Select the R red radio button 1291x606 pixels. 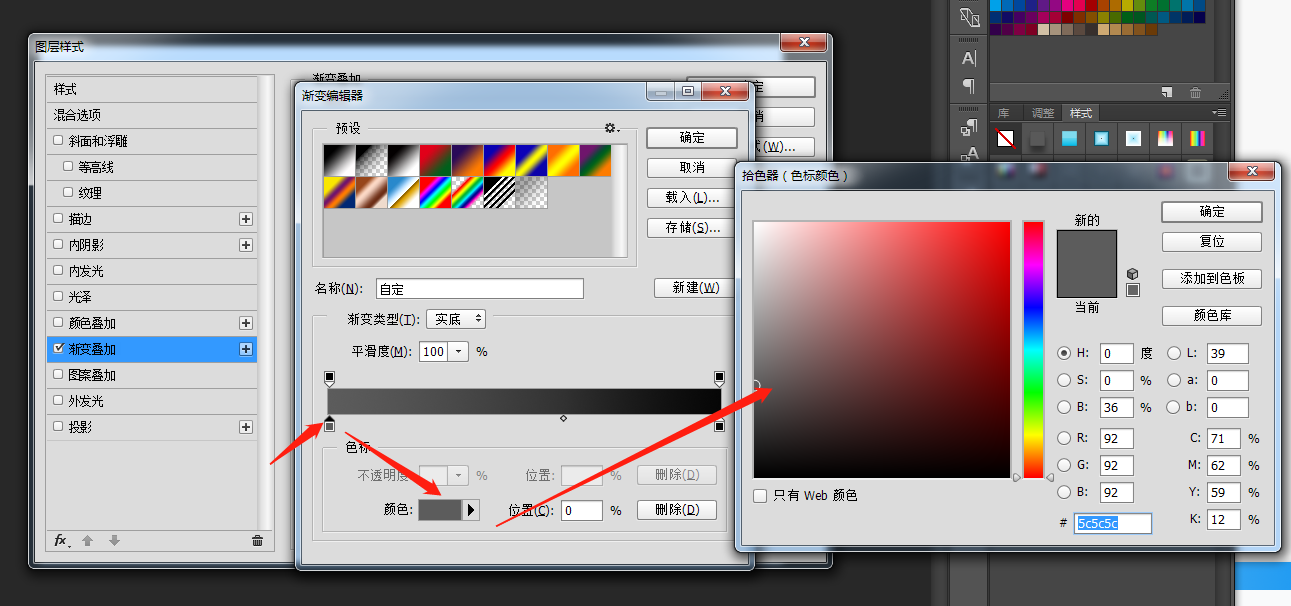[x=1064, y=438]
